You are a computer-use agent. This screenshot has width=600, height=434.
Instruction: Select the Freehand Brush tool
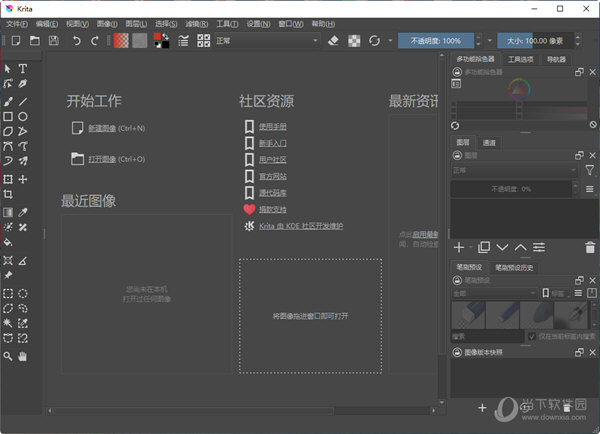coord(8,101)
